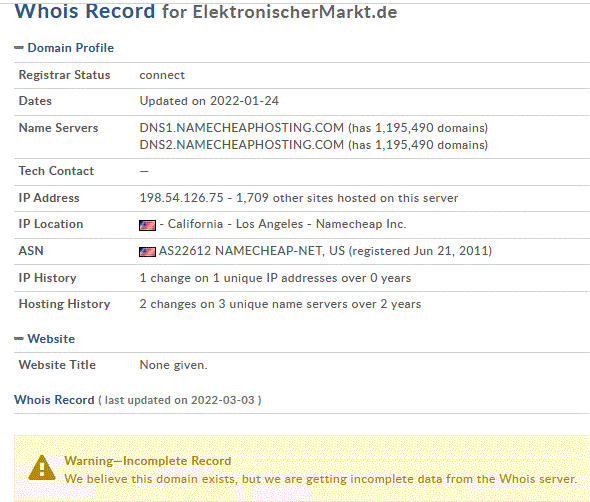Click AS22612 NAMECHEAP-NET ASN entry

(x=241, y=251)
